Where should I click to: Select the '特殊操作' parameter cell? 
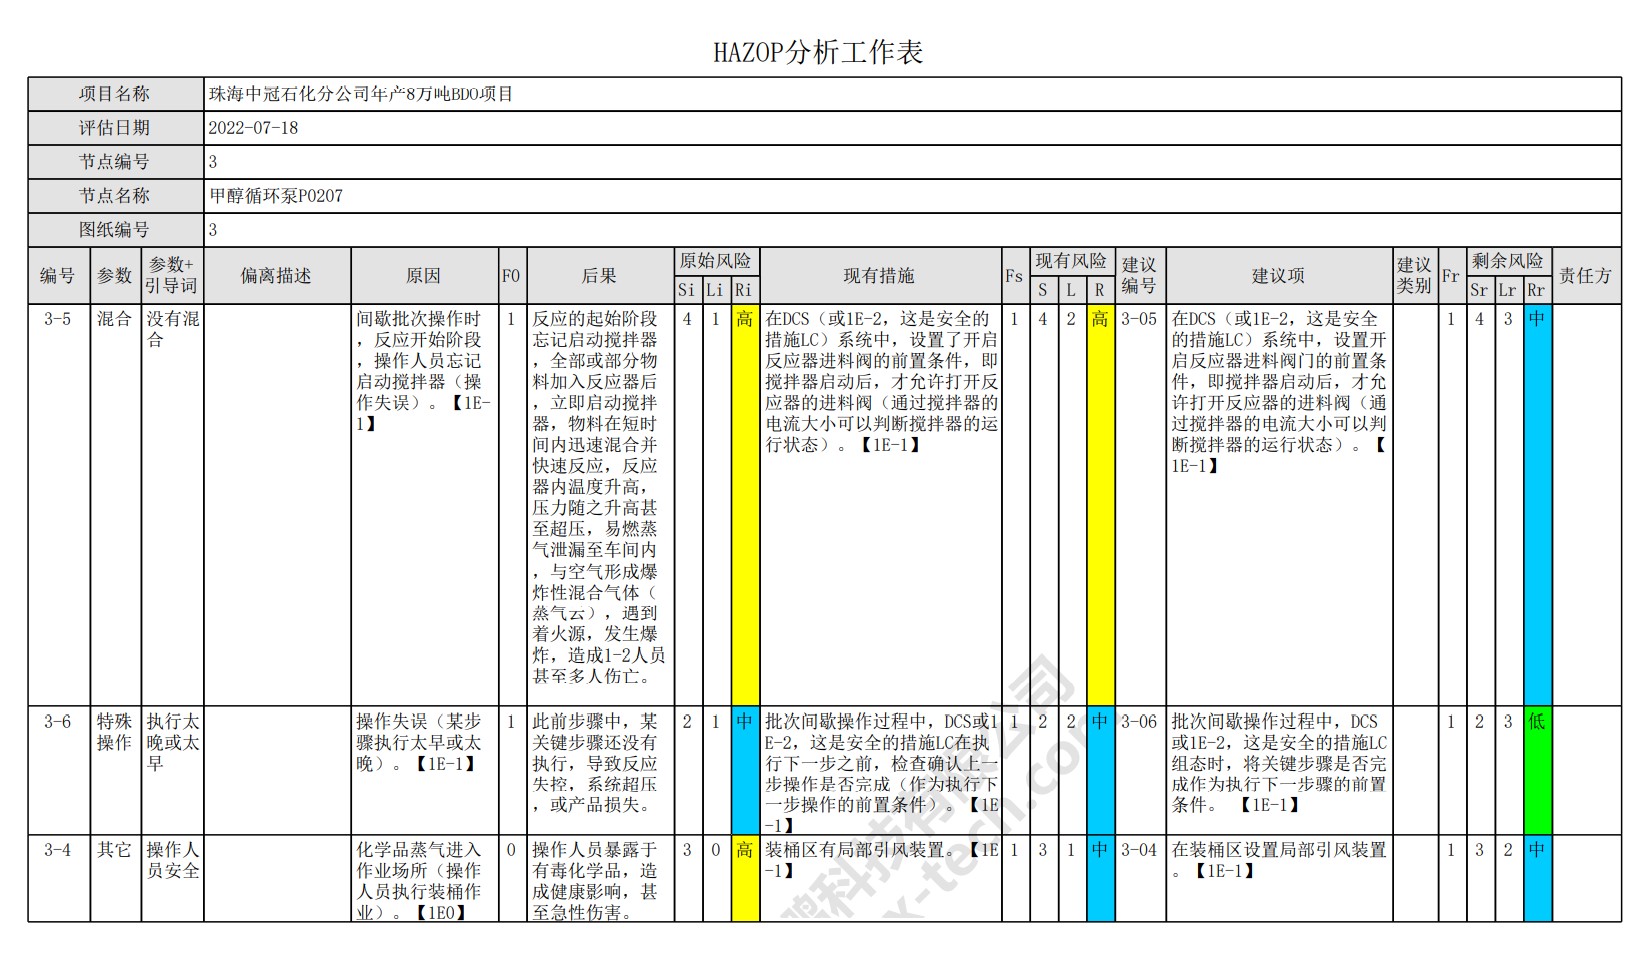pyautogui.click(x=116, y=770)
